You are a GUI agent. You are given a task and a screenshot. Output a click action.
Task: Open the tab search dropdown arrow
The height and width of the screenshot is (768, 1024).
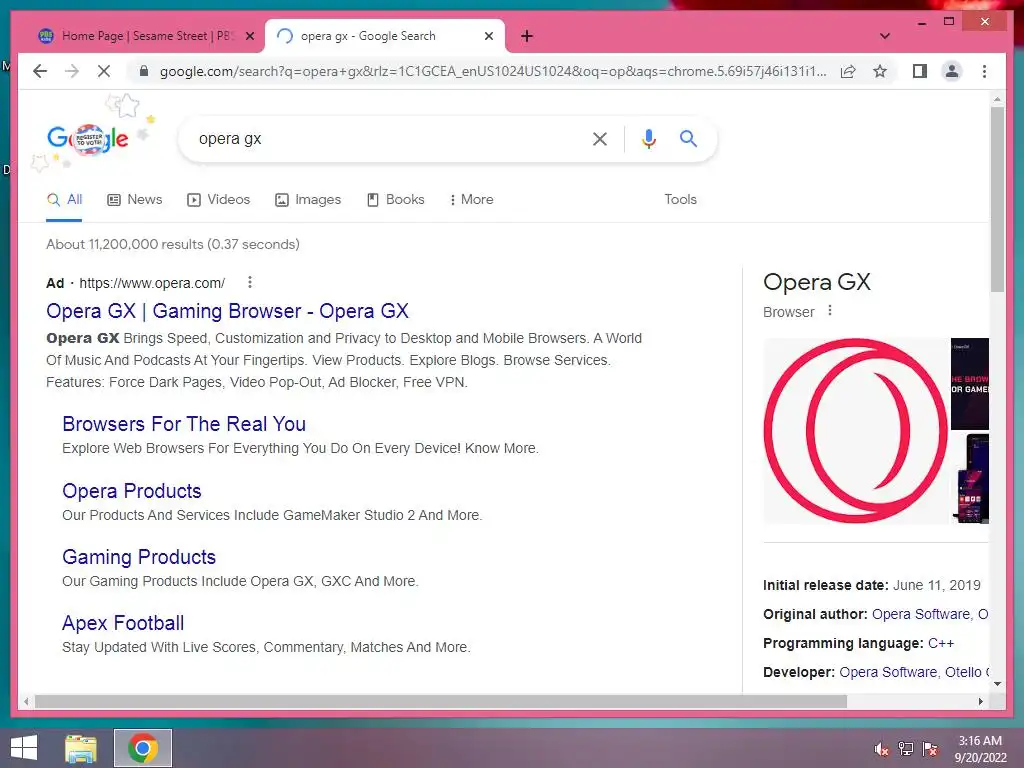coord(885,36)
